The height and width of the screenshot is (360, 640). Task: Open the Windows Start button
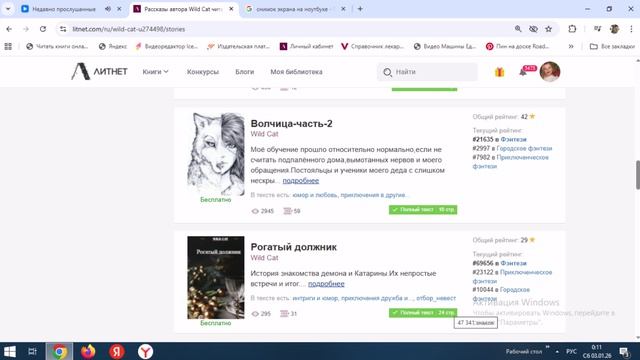coord(9,351)
